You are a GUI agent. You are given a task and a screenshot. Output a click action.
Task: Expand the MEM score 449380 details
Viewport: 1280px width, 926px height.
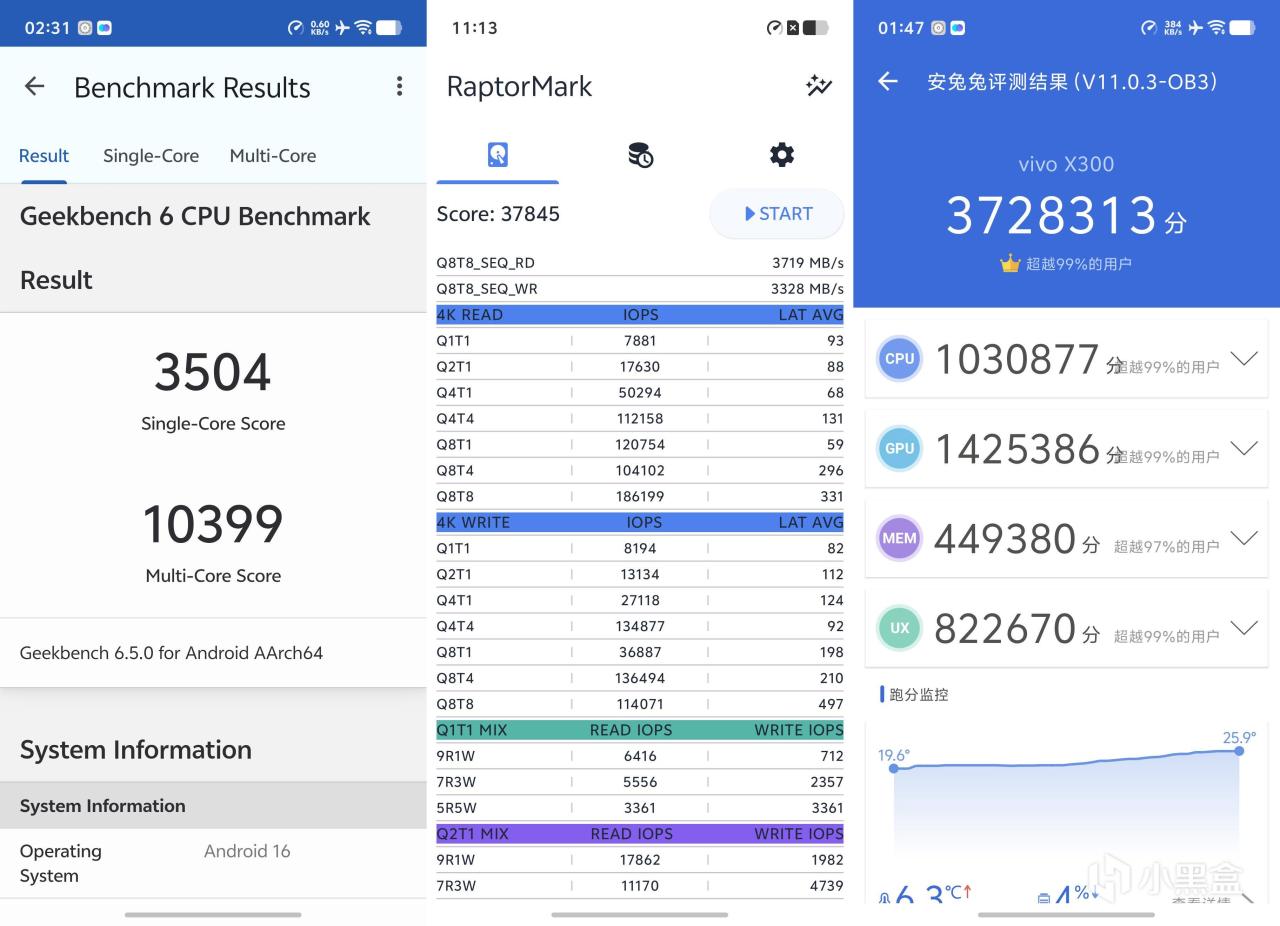coord(1244,538)
